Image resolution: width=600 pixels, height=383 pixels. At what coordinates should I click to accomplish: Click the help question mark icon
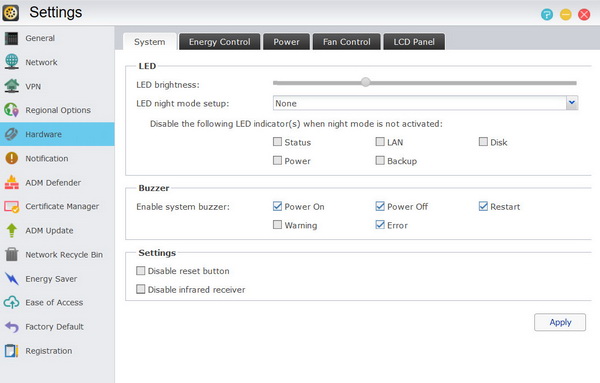[x=547, y=15]
